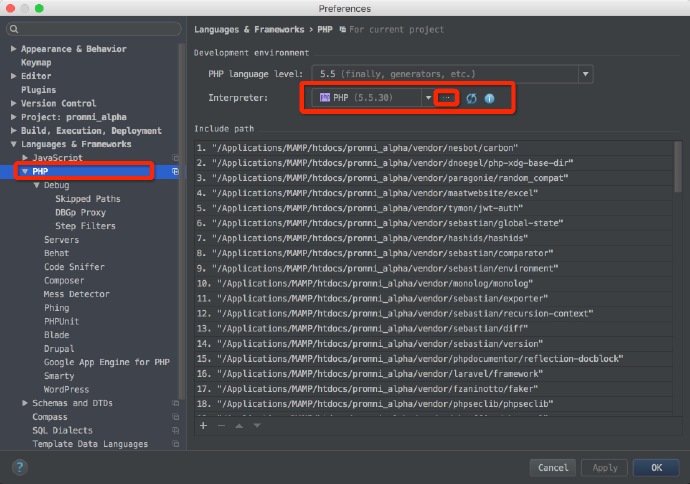This screenshot has height=484, width=690.
Task: Open PHPUnit settings
Action: pos(62,322)
